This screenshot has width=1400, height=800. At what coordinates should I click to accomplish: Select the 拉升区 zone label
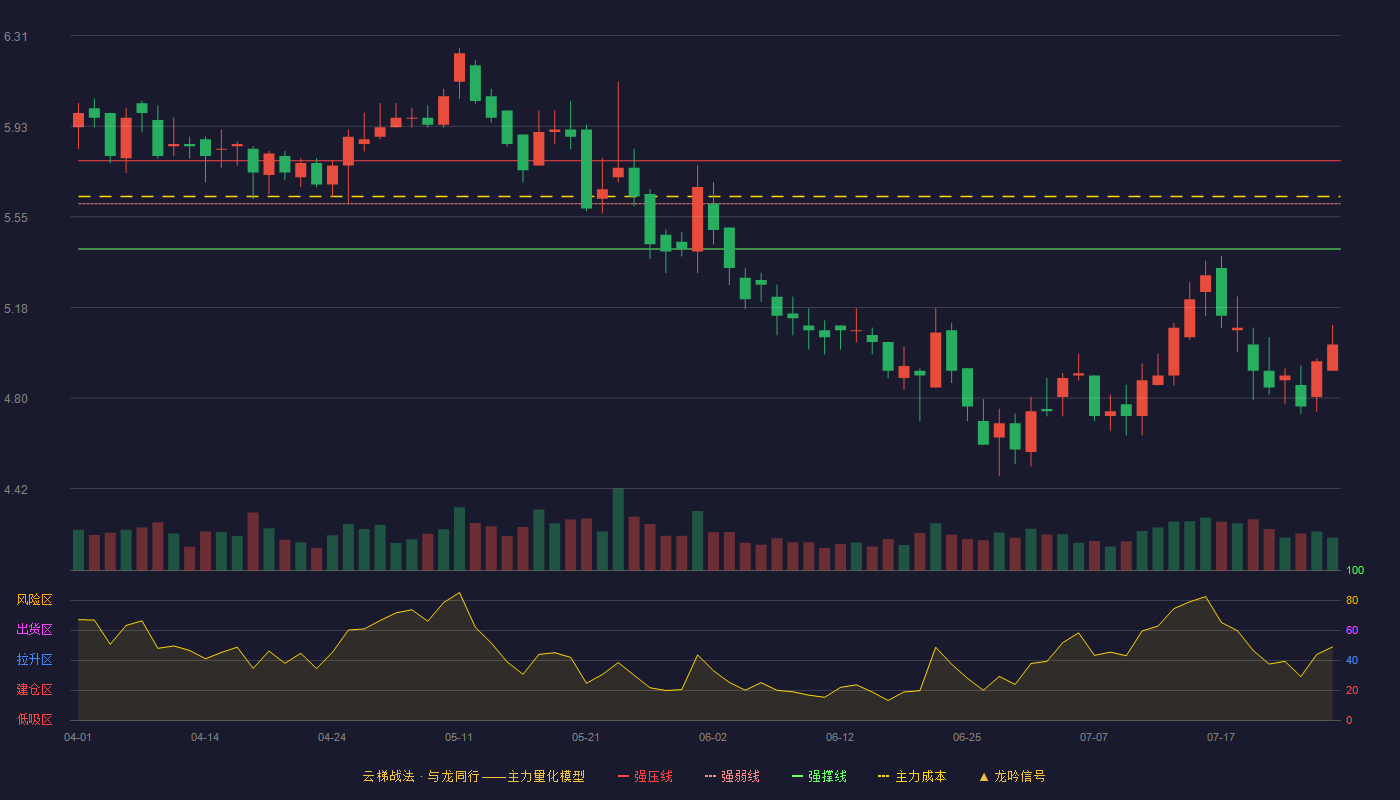[x=34, y=660]
